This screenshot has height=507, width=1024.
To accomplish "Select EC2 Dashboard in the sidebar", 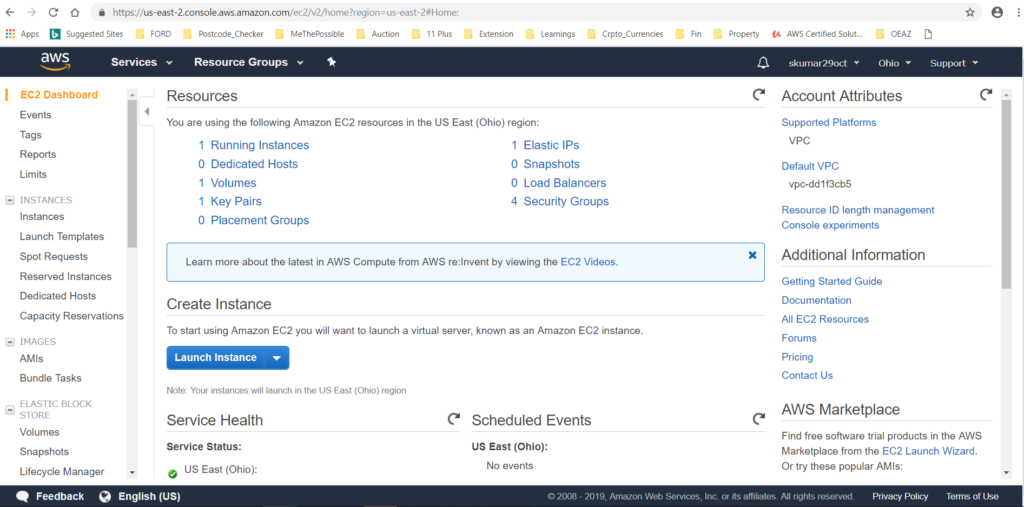I will (x=59, y=95).
